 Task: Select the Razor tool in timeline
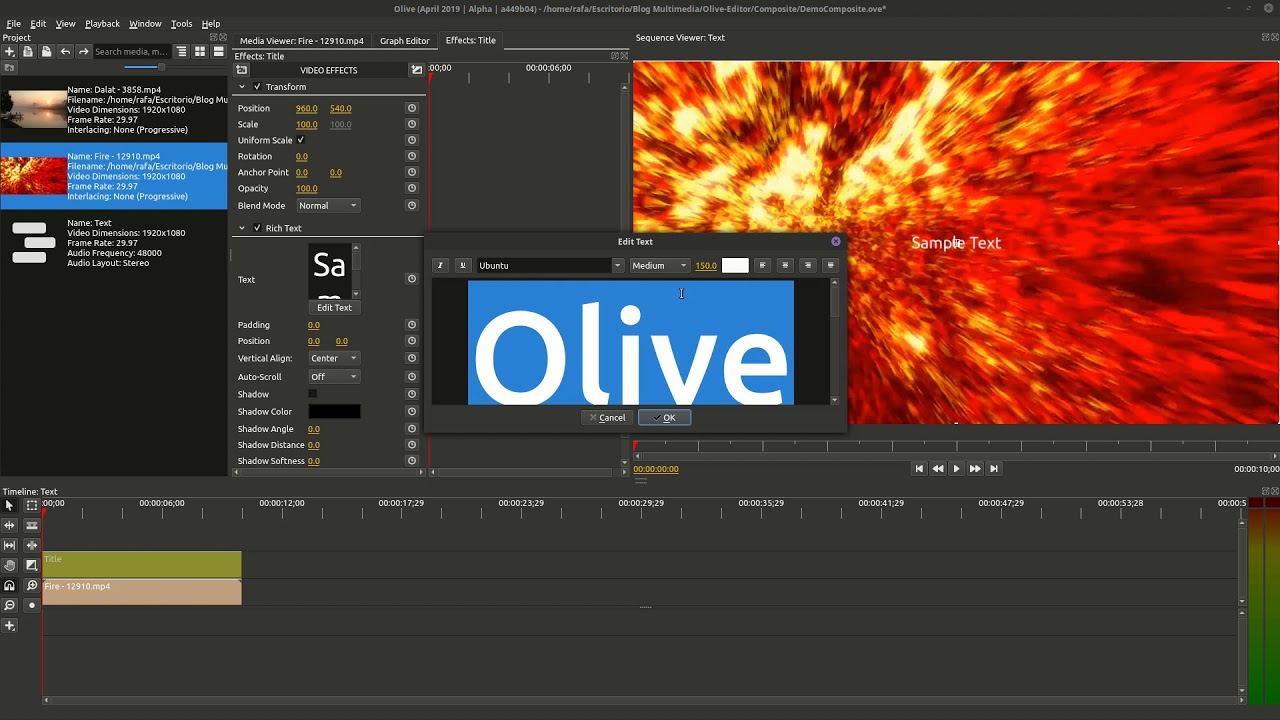[31, 525]
